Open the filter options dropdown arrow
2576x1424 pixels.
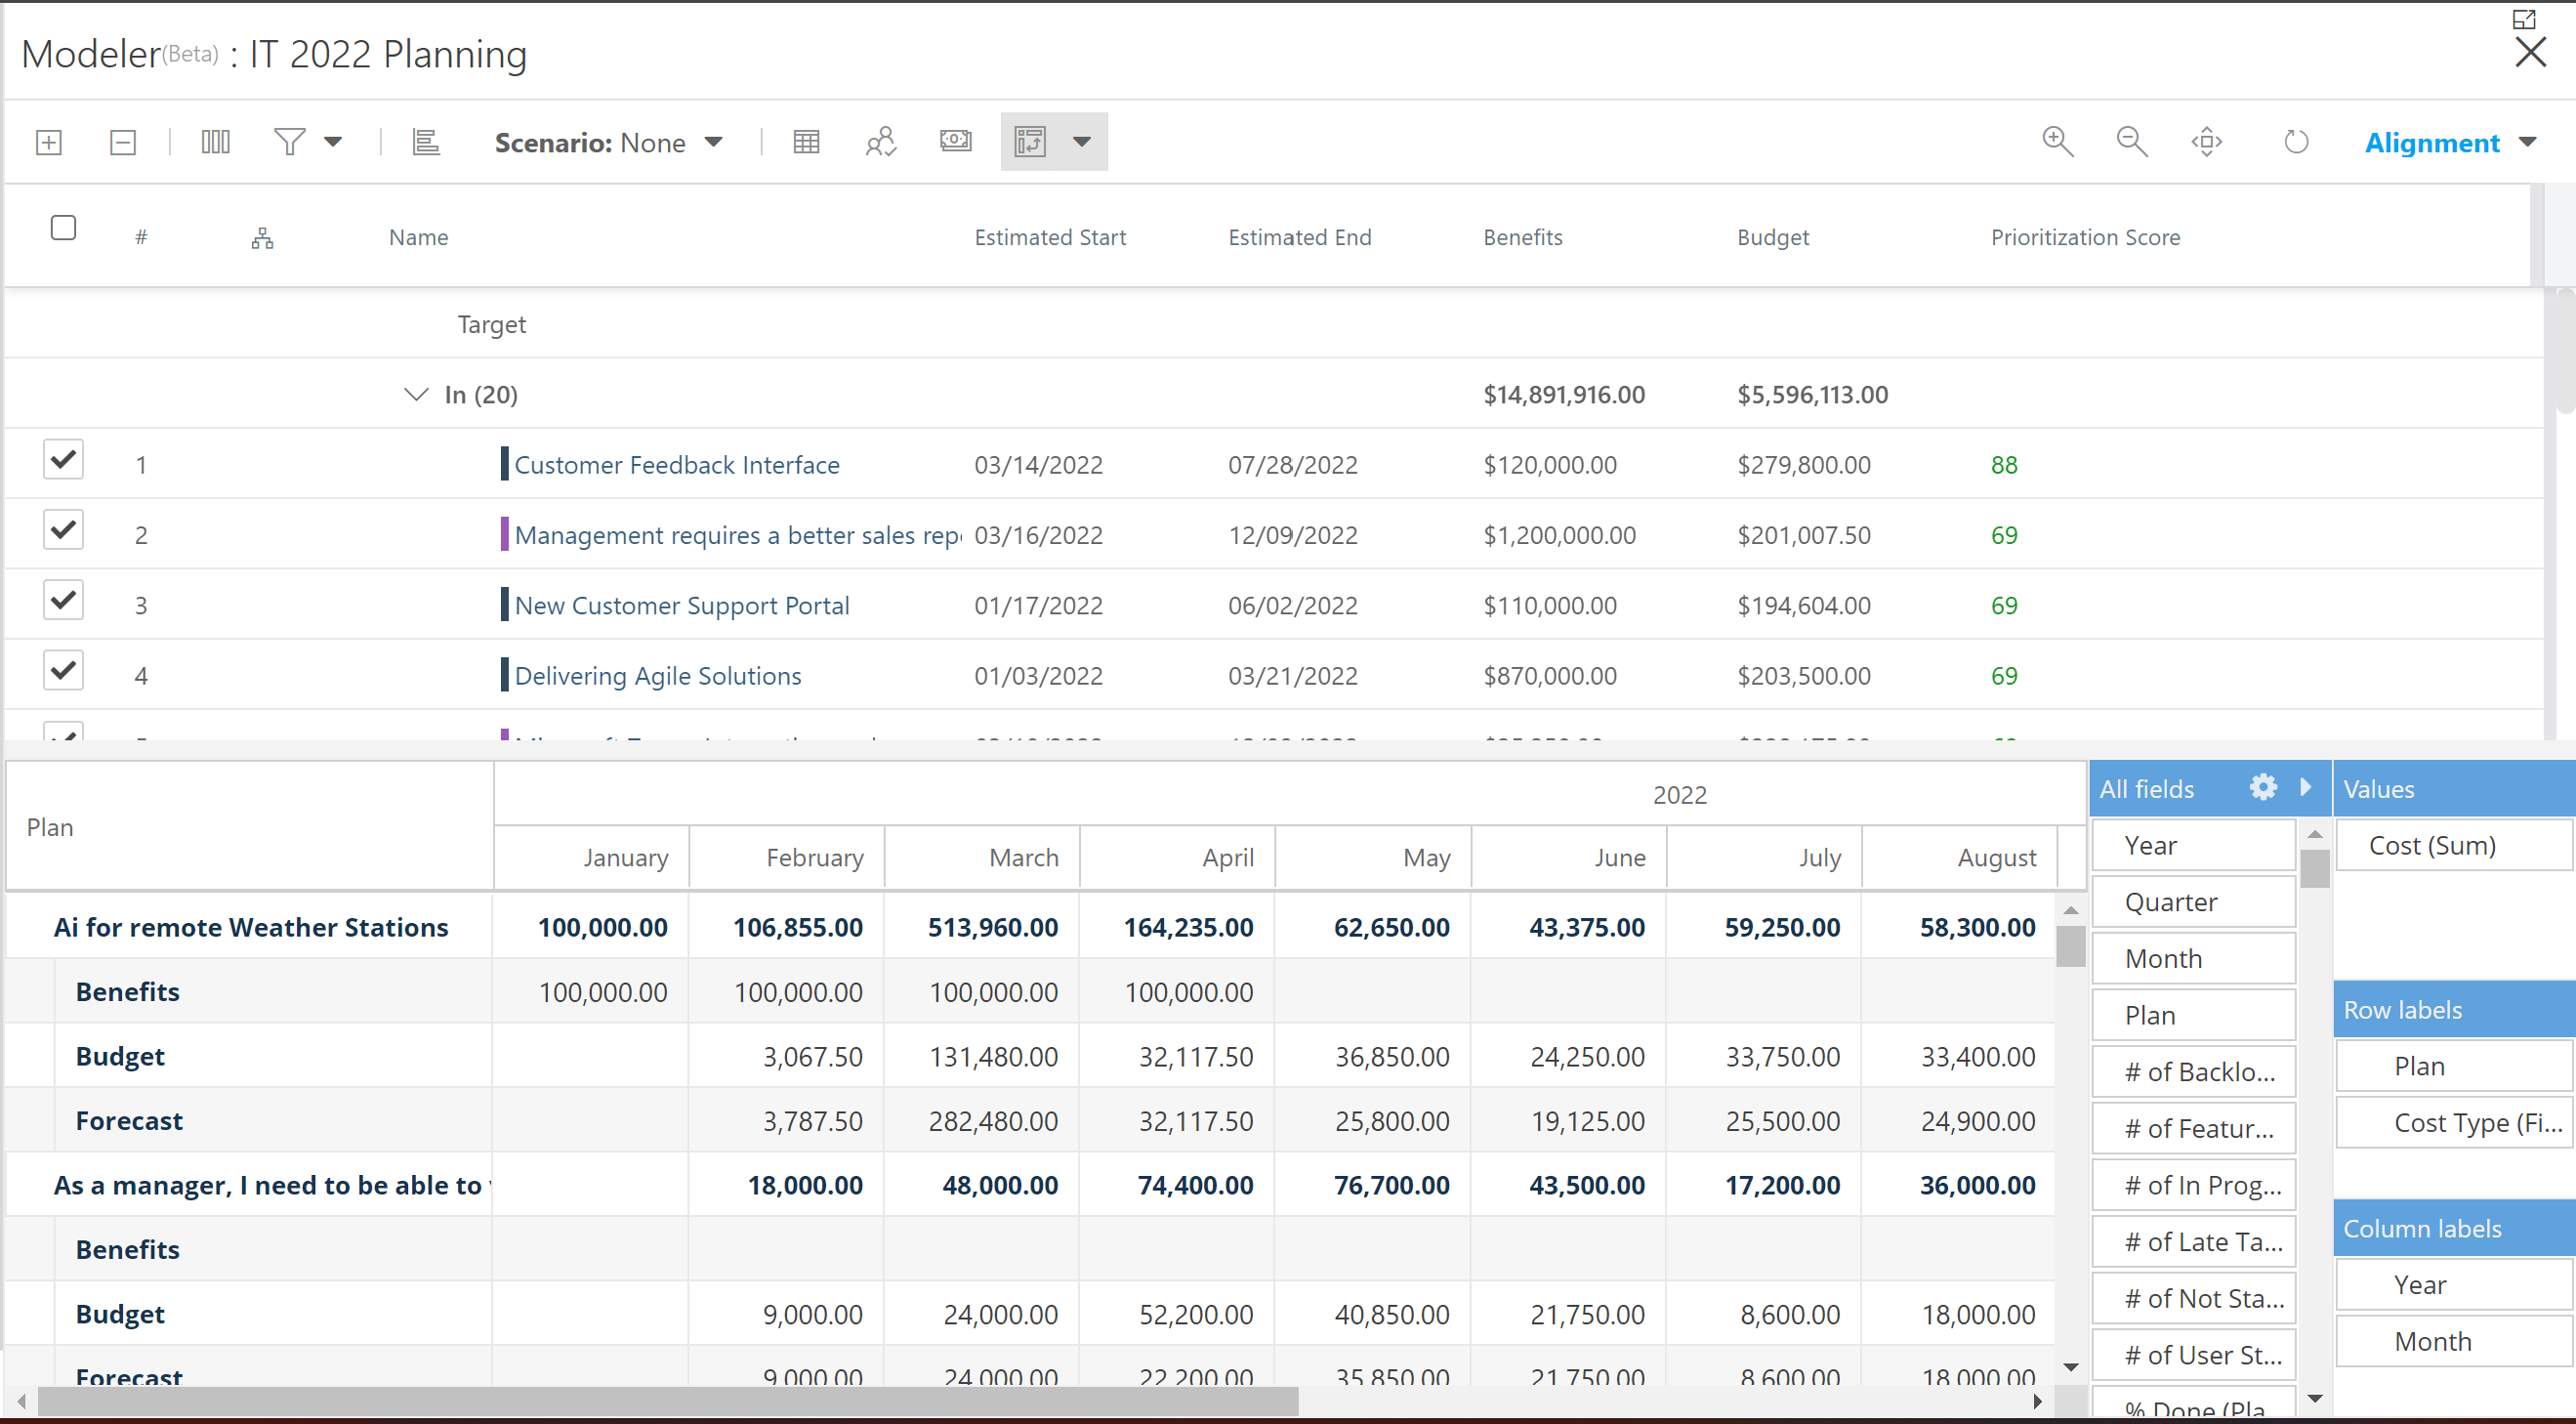(333, 142)
